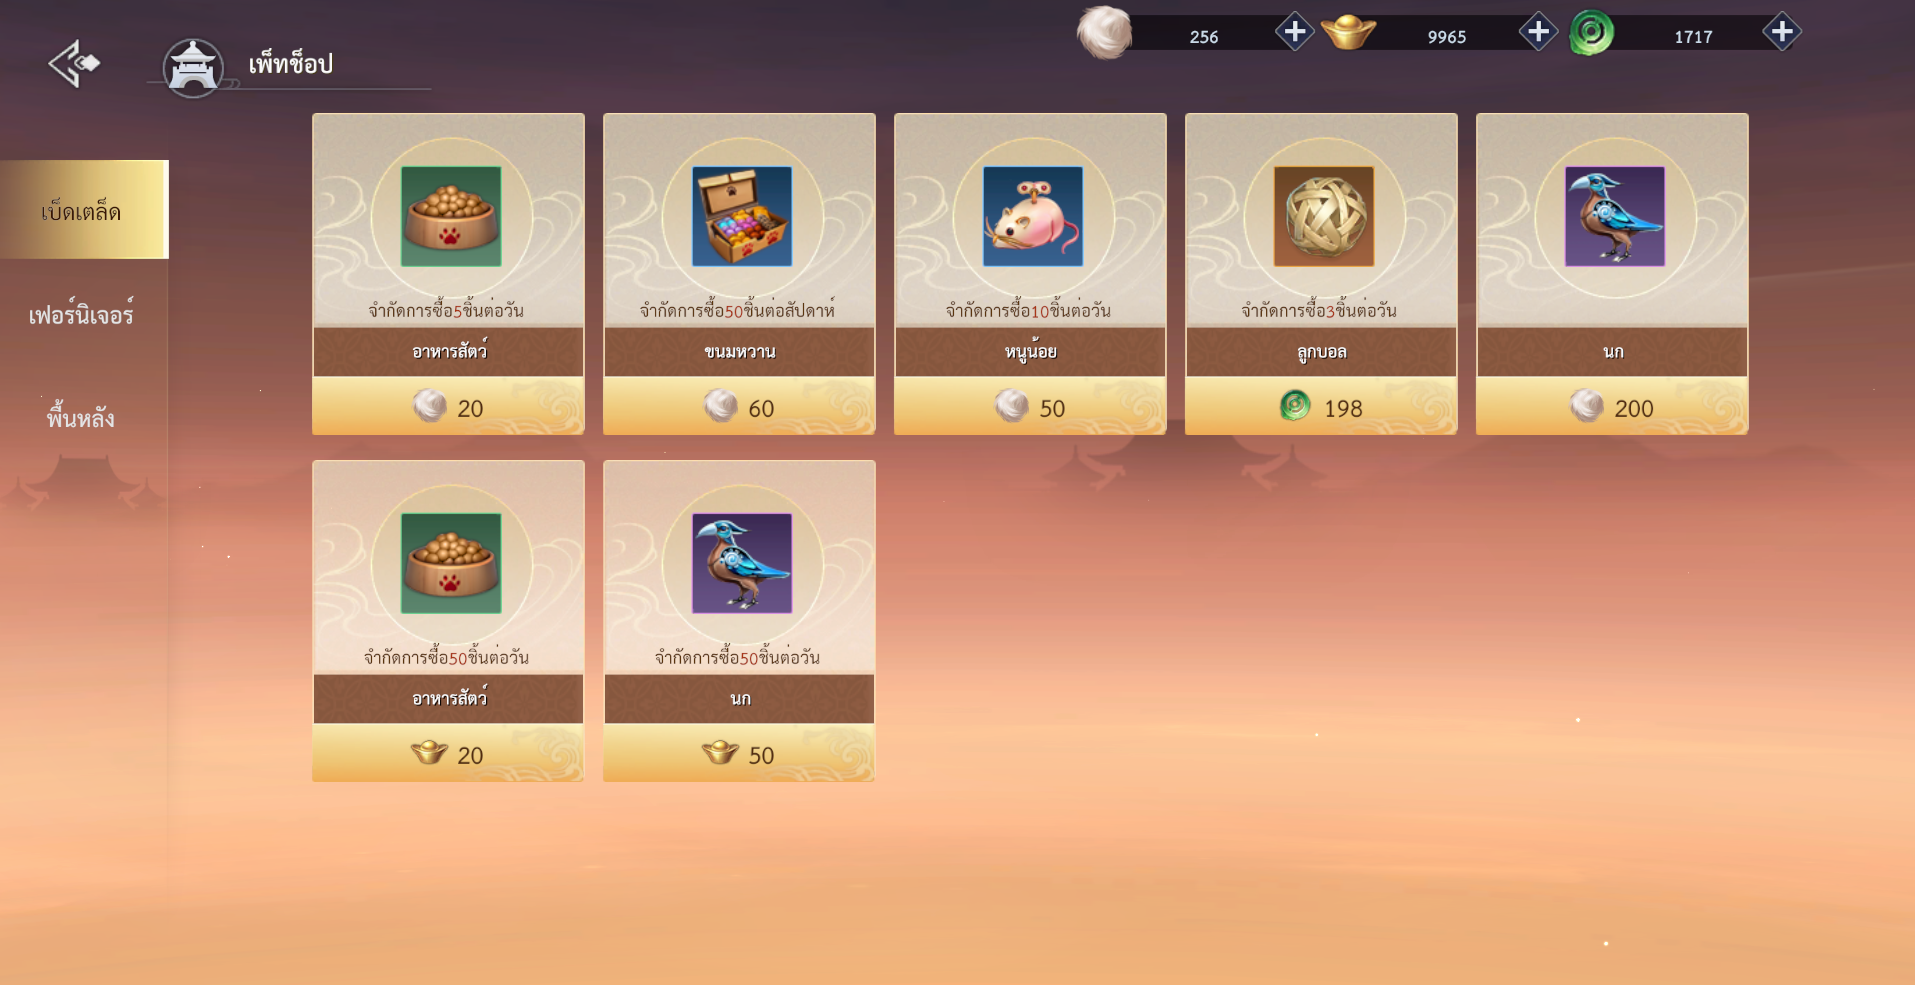Viewport: 1915px width, 985px height.
Task: Click the gold ingot currency icon
Action: click(1348, 32)
